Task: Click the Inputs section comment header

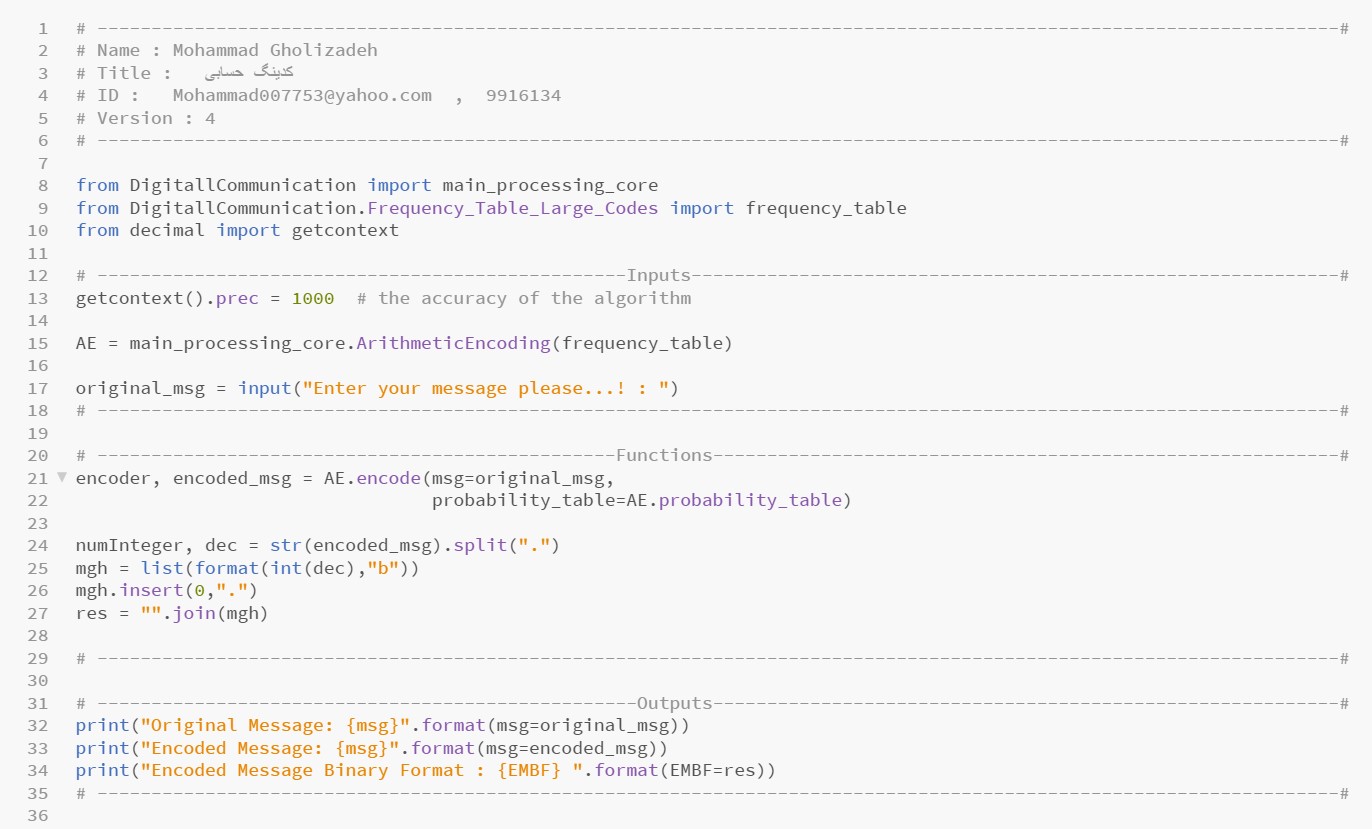Action: pyautogui.click(x=659, y=275)
